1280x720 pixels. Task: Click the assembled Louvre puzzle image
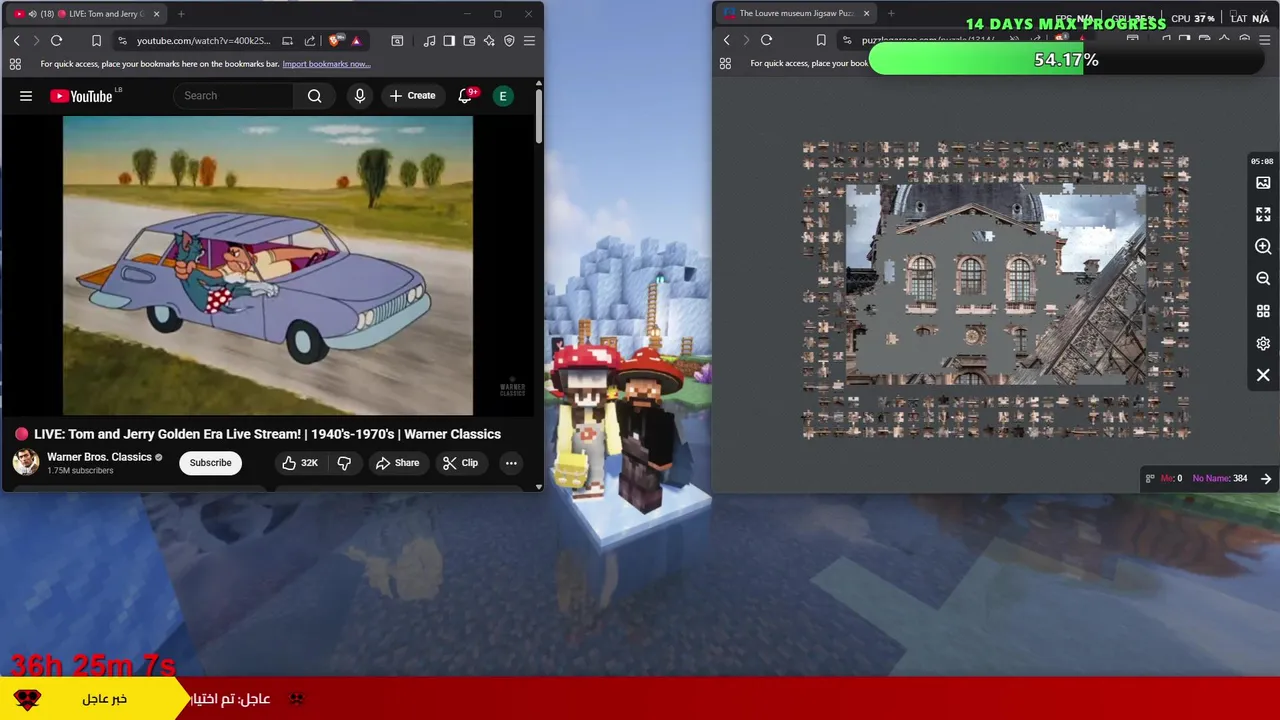click(996, 285)
